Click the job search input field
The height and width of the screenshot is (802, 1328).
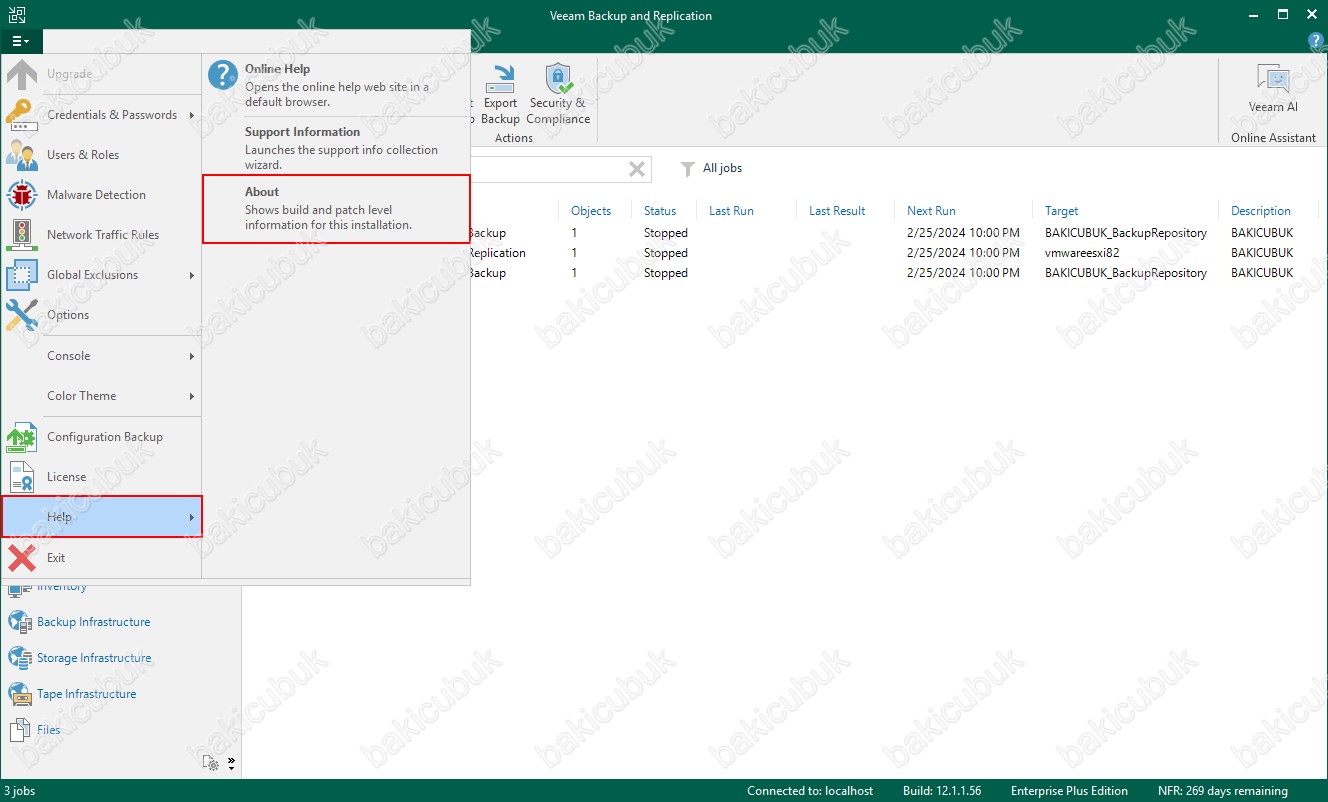pos(547,169)
